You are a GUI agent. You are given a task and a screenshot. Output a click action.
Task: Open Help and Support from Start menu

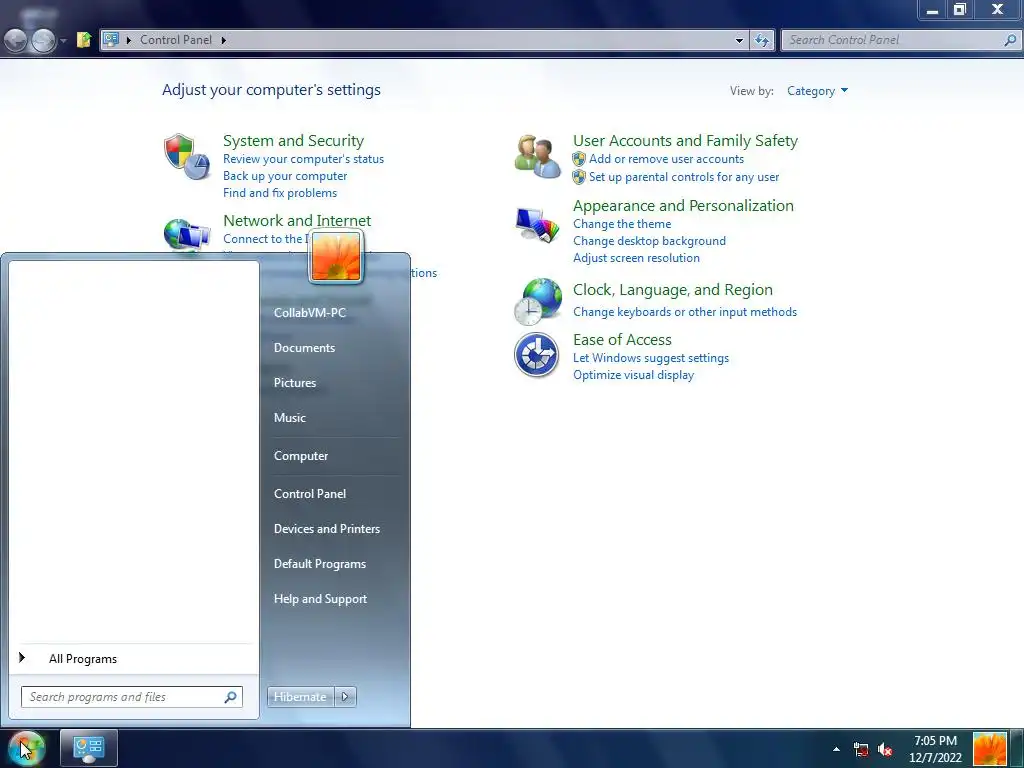tap(320, 599)
